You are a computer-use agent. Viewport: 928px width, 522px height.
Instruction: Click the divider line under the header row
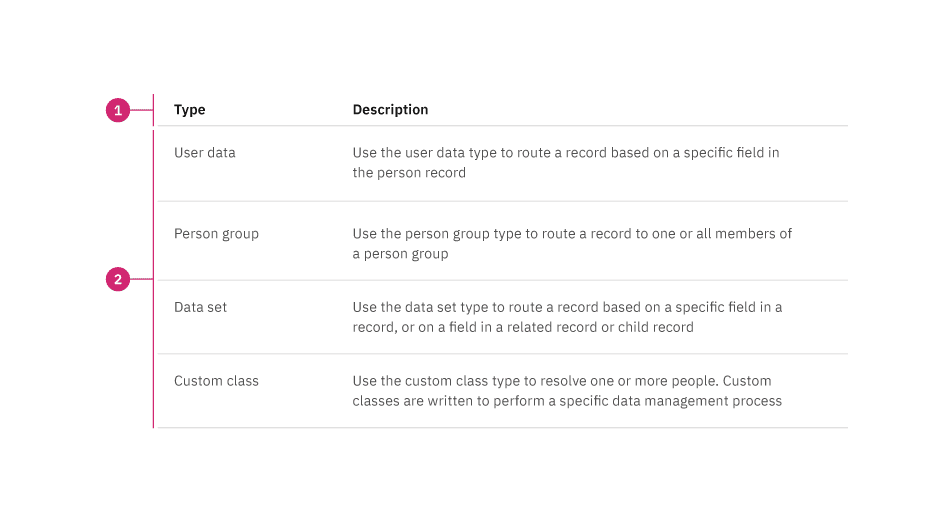[x=500, y=126]
